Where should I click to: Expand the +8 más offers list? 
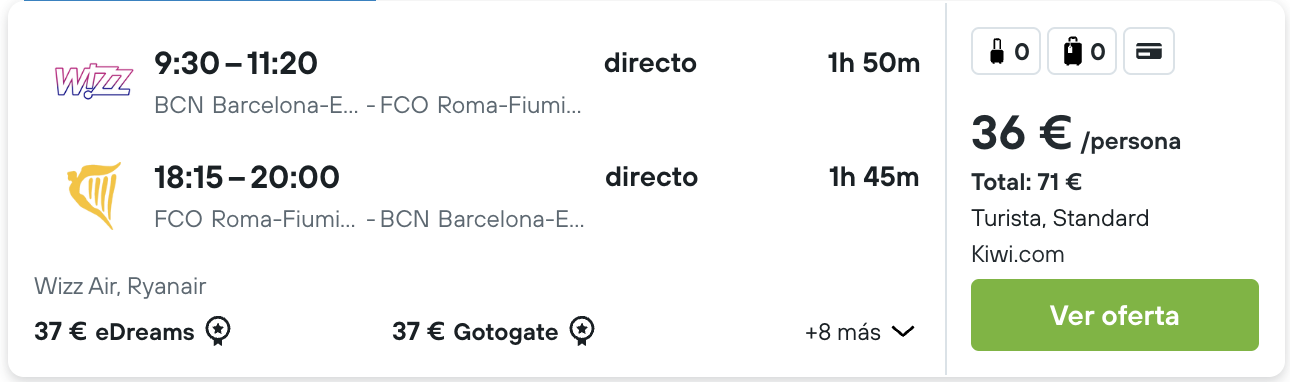pos(860,332)
